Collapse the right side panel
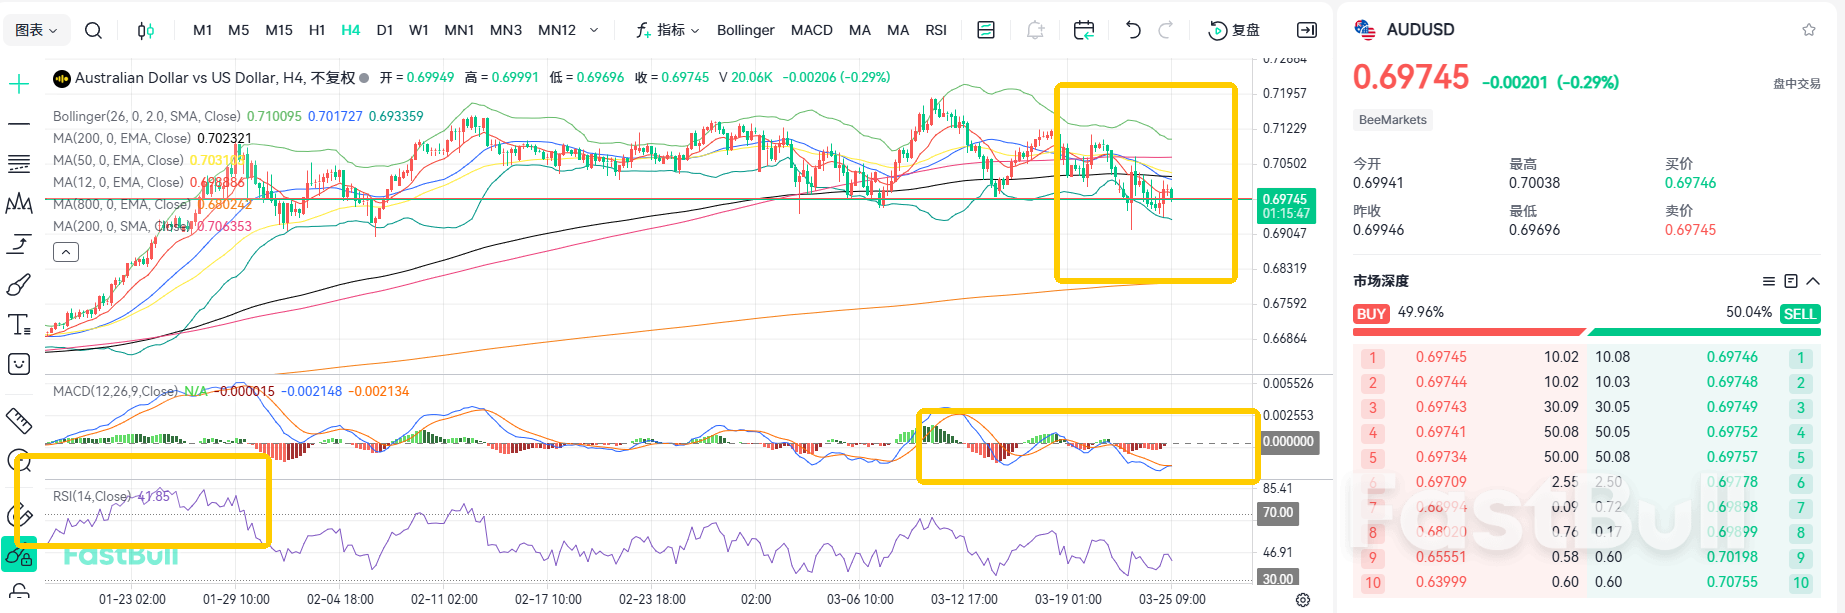This screenshot has height=613, width=1845. pyautogui.click(x=1307, y=30)
